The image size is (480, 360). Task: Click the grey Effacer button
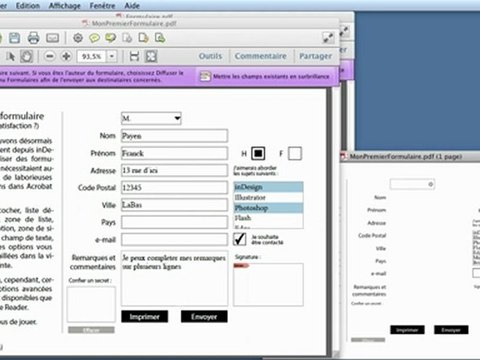click(x=91, y=330)
